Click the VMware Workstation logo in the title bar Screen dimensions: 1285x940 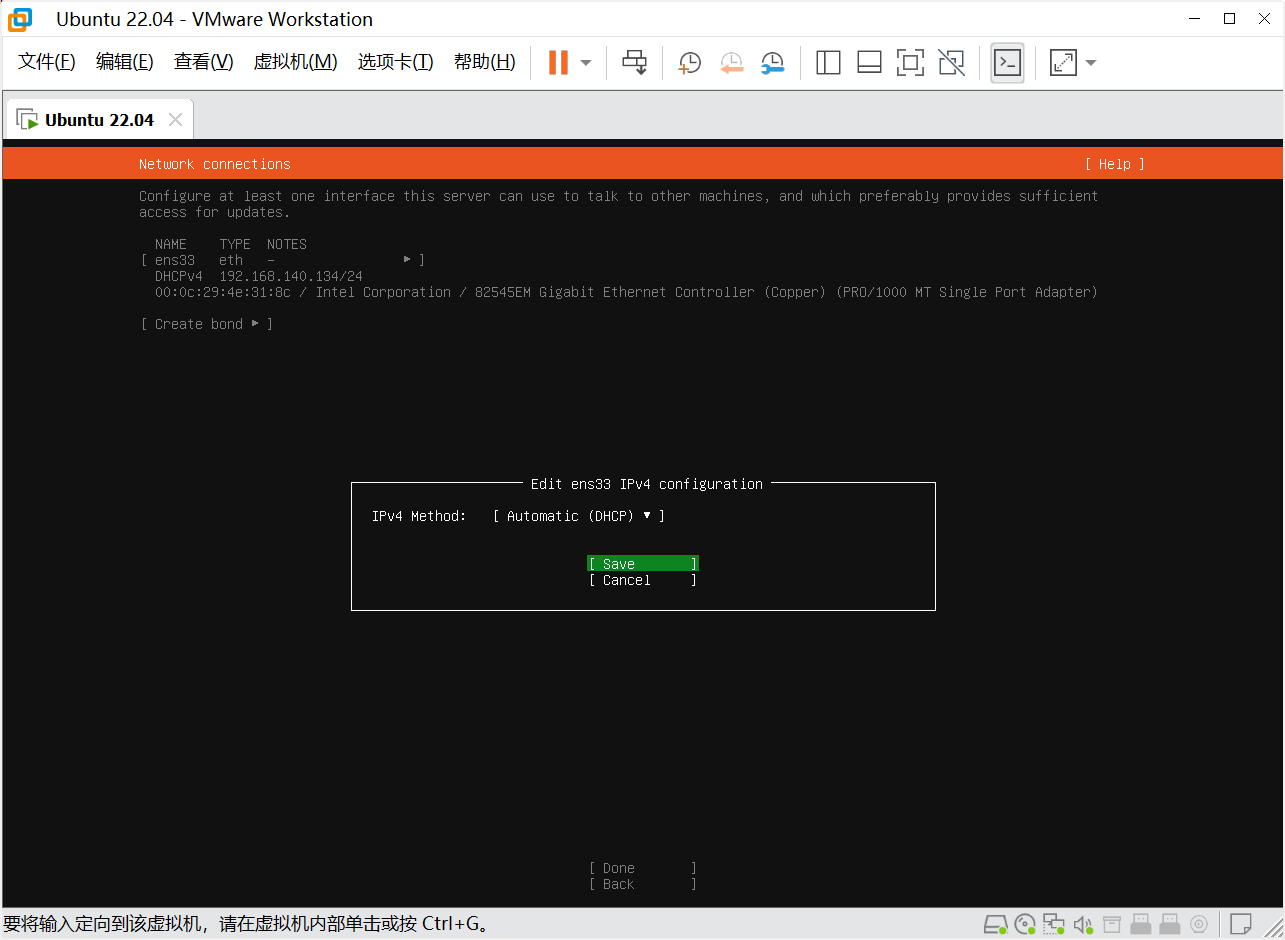[x=20, y=19]
